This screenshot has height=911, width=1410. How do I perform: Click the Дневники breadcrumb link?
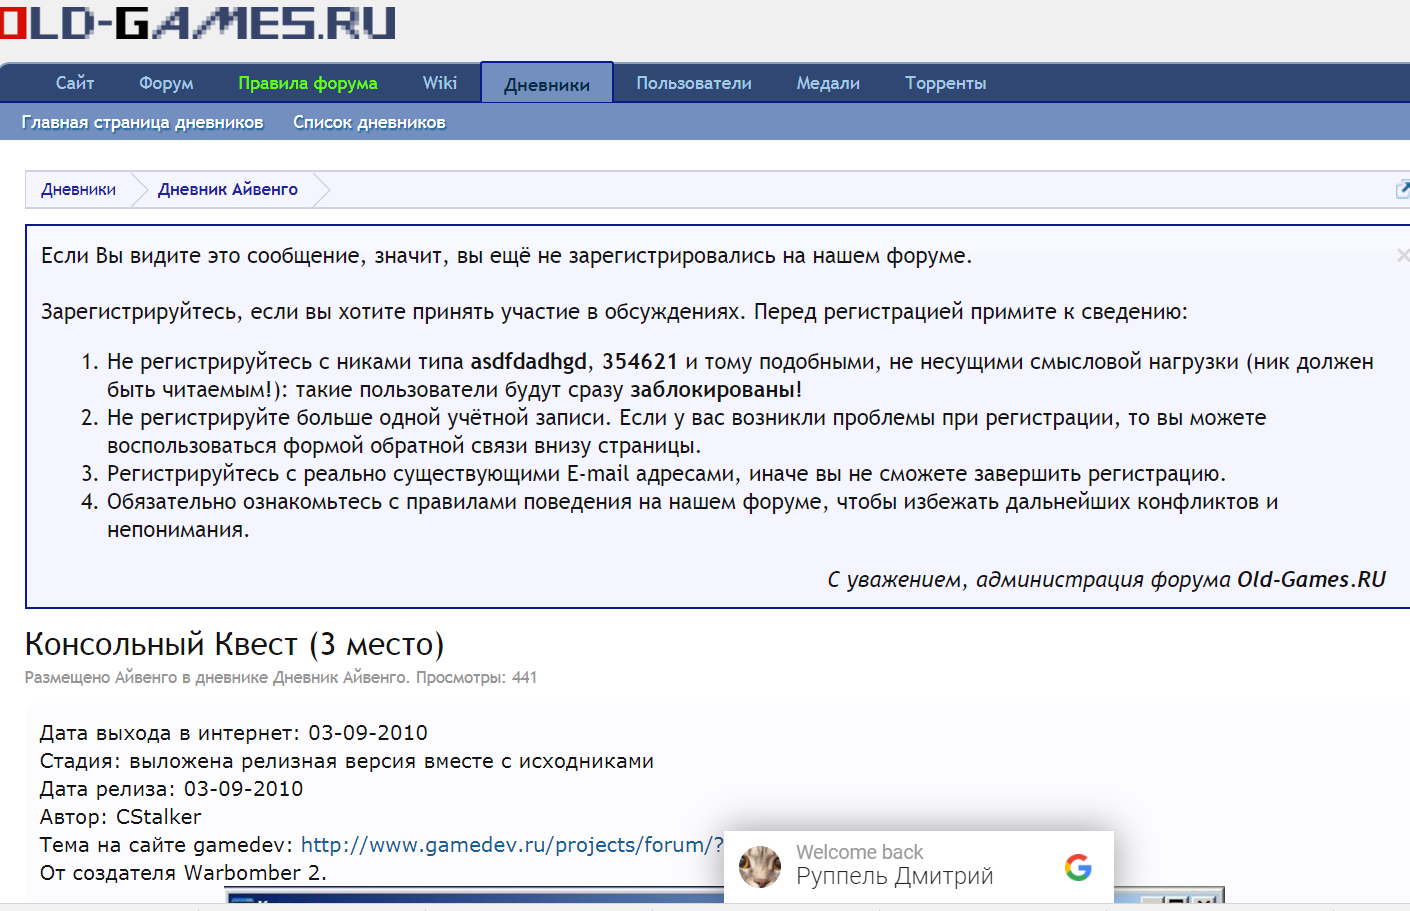click(x=78, y=189)
